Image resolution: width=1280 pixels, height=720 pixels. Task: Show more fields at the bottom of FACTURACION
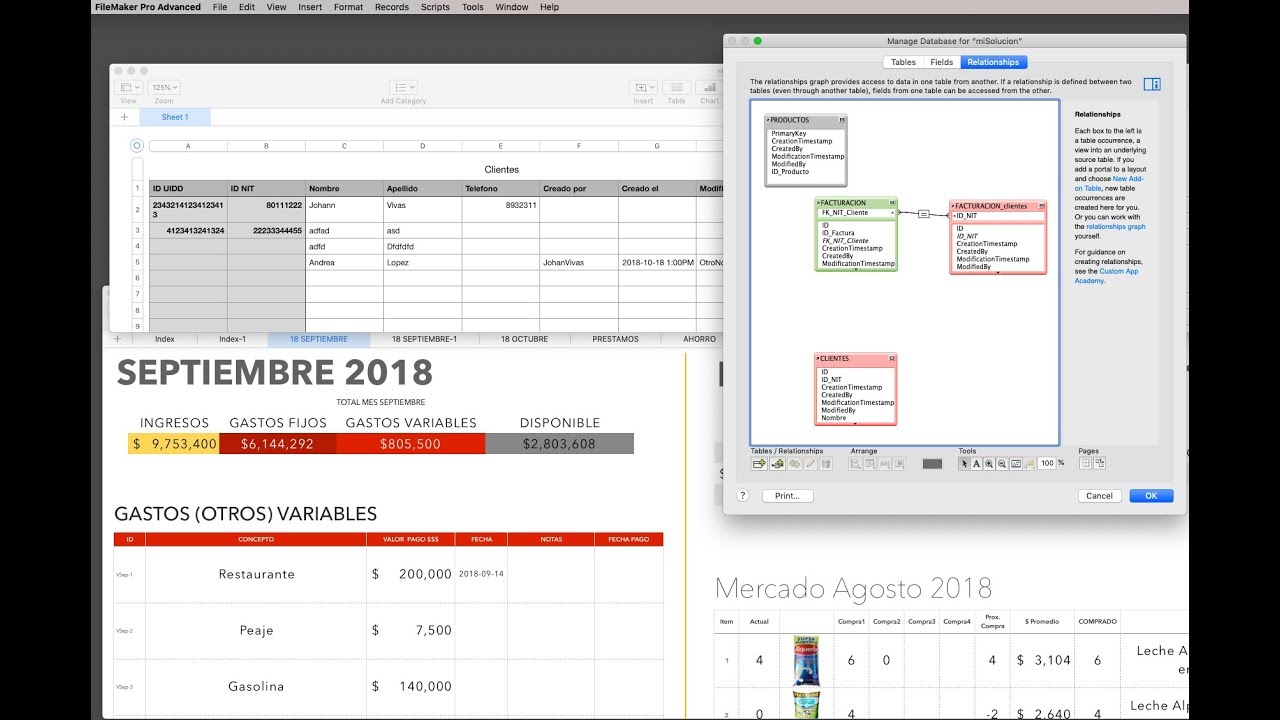click(856, 270)
